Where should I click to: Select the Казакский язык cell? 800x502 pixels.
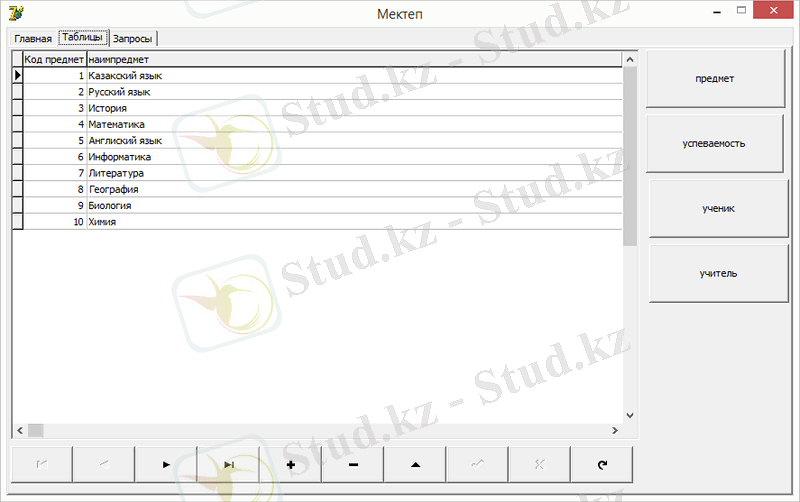pos(355,76)
